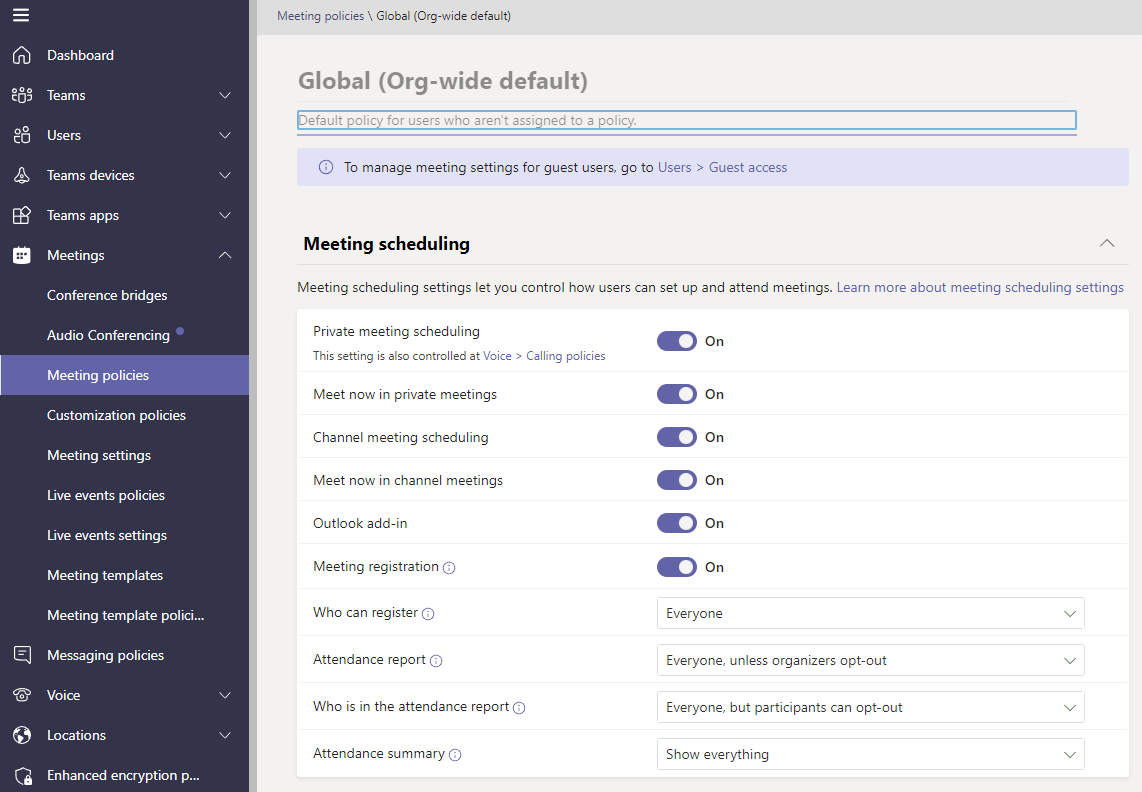
Task: Click info icon beside Attendance summary
Action: click(x=455, y=755)
